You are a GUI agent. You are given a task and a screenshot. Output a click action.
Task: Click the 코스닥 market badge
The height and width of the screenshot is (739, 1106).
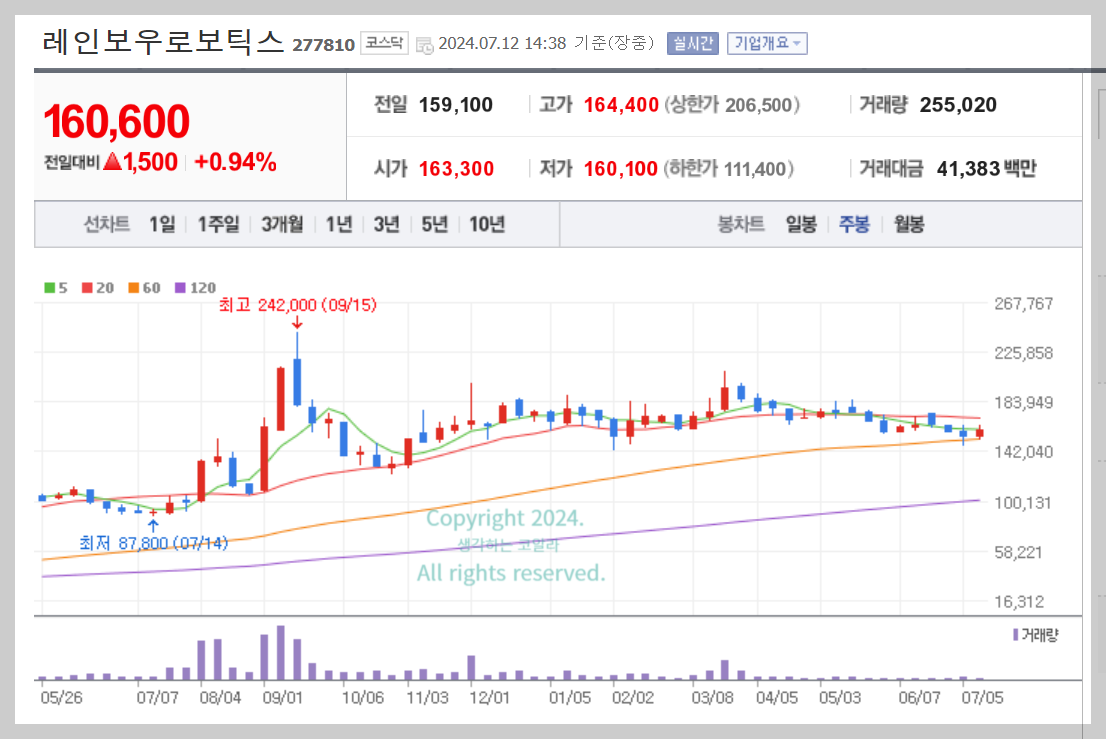click(384, 43)
